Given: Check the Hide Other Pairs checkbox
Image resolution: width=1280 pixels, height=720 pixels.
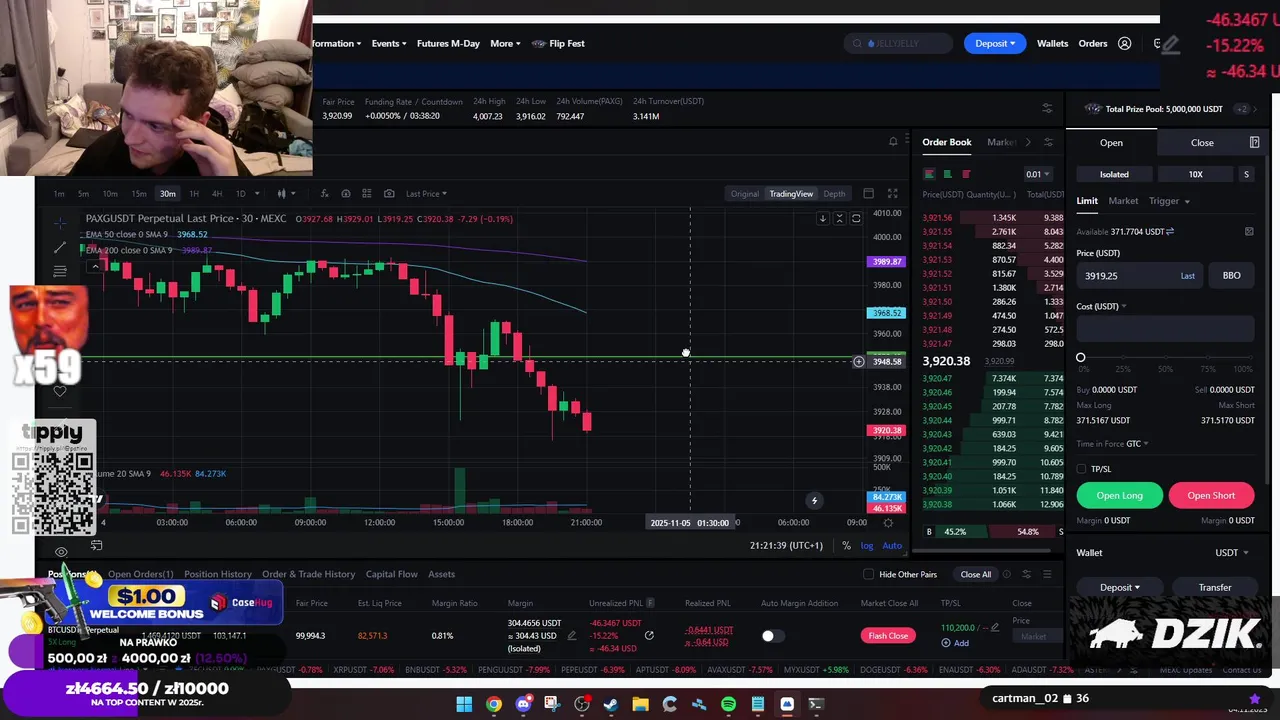Looking at the screenshot, I should pos(868,574).
